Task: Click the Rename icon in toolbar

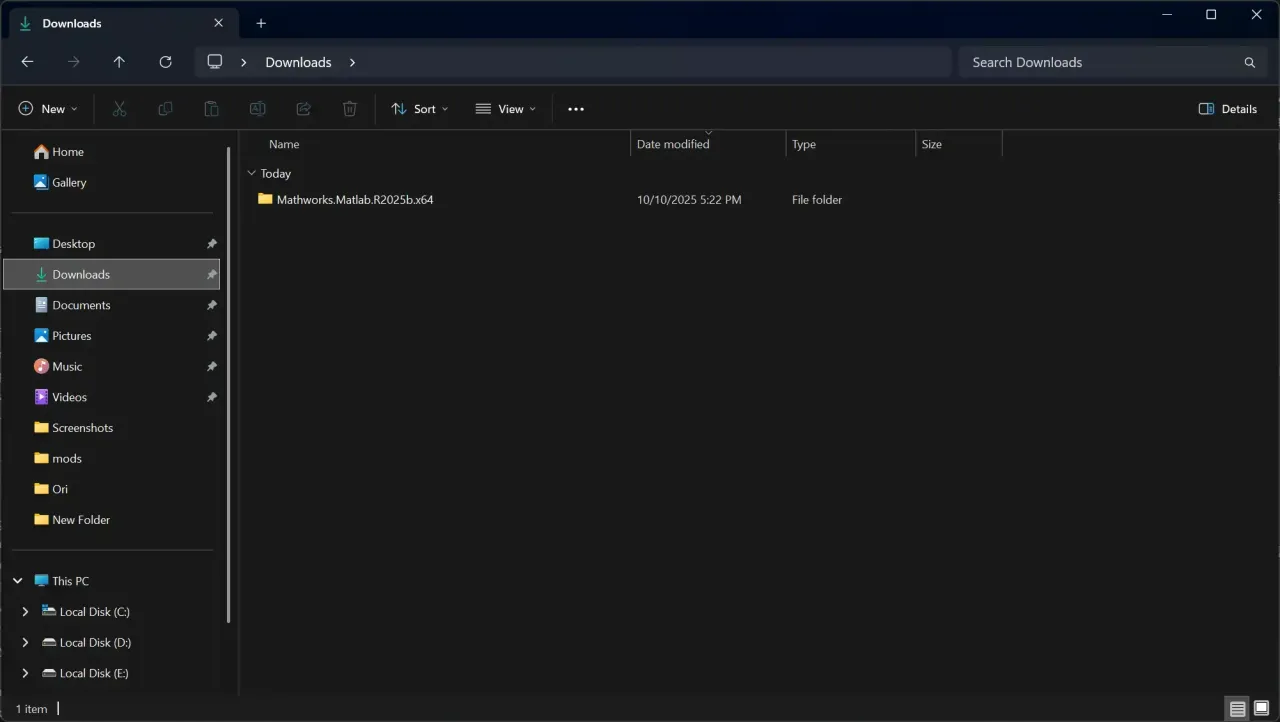Action: [x=257, y=109]
